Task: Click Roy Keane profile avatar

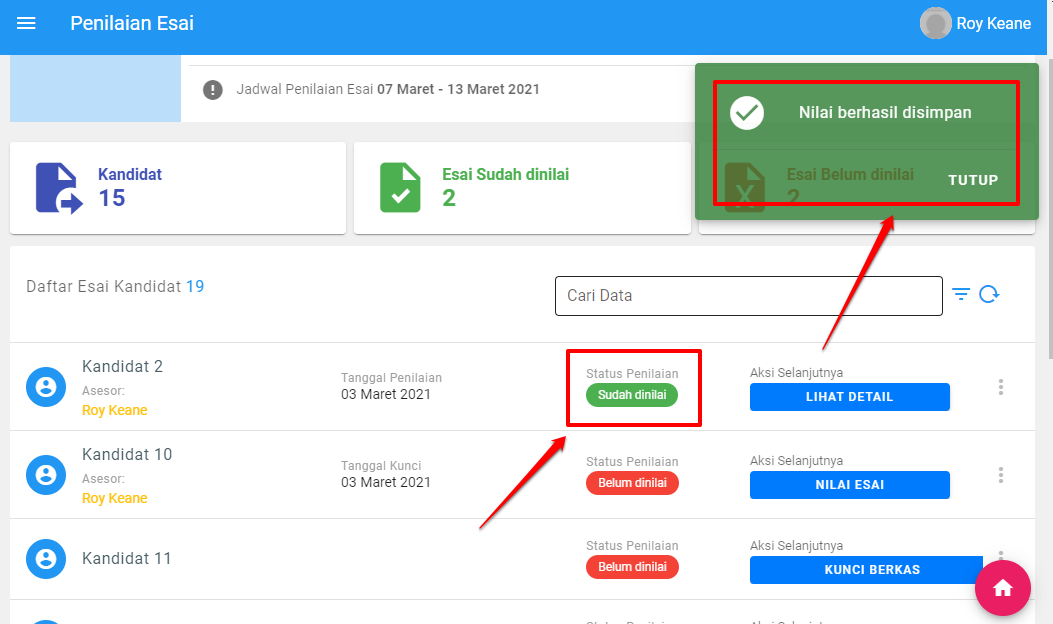Action: (935, 23)
